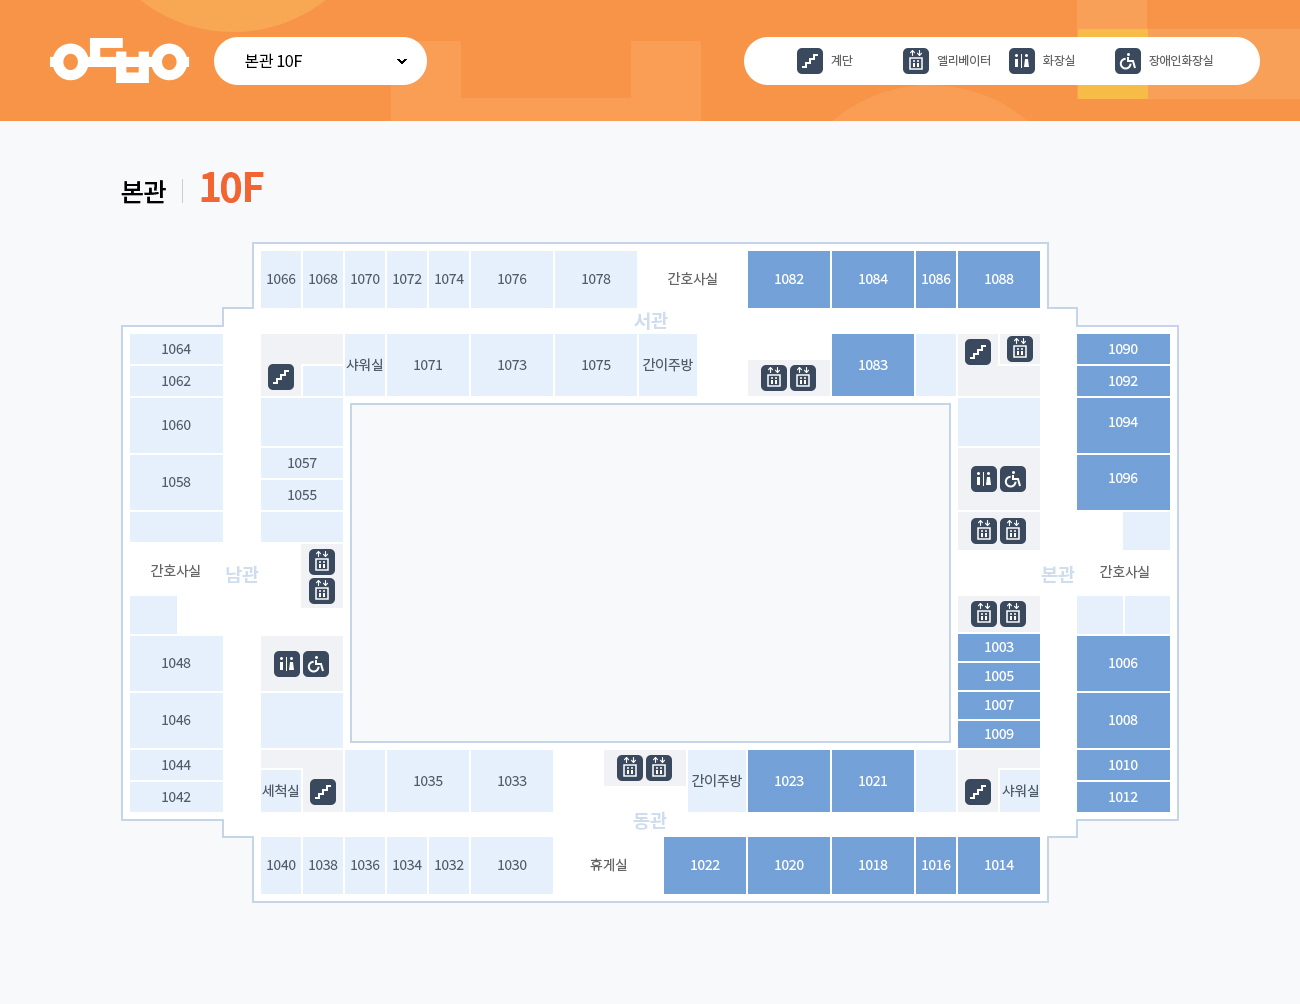Click the 간호사실 nurse station near 남관

176,571
